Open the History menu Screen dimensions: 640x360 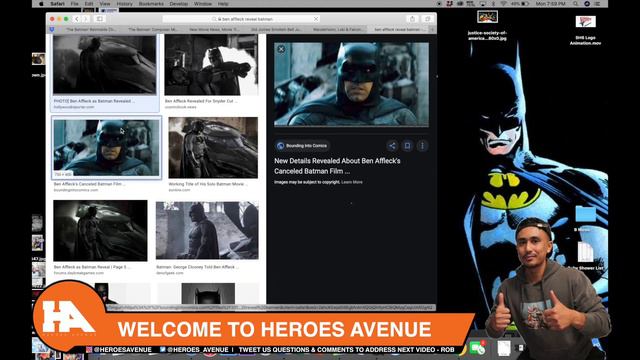(x=124, y=4)
